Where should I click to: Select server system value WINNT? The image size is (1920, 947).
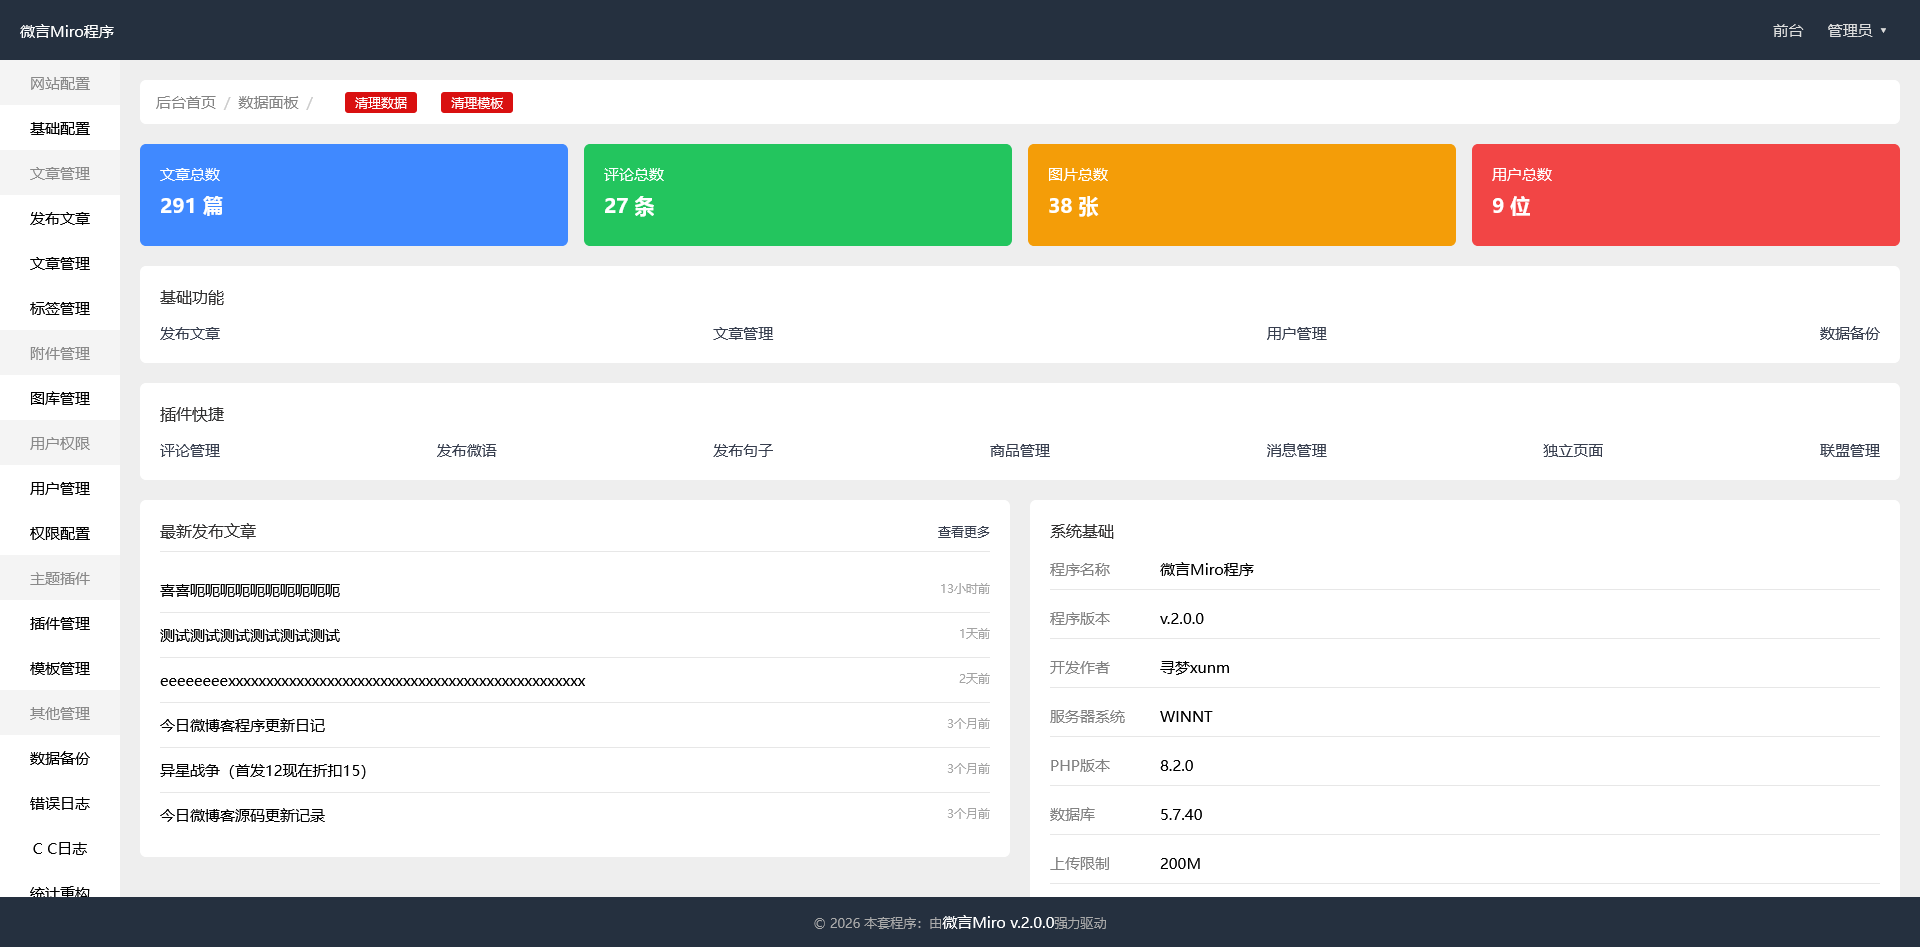[x=1186, y=716]
